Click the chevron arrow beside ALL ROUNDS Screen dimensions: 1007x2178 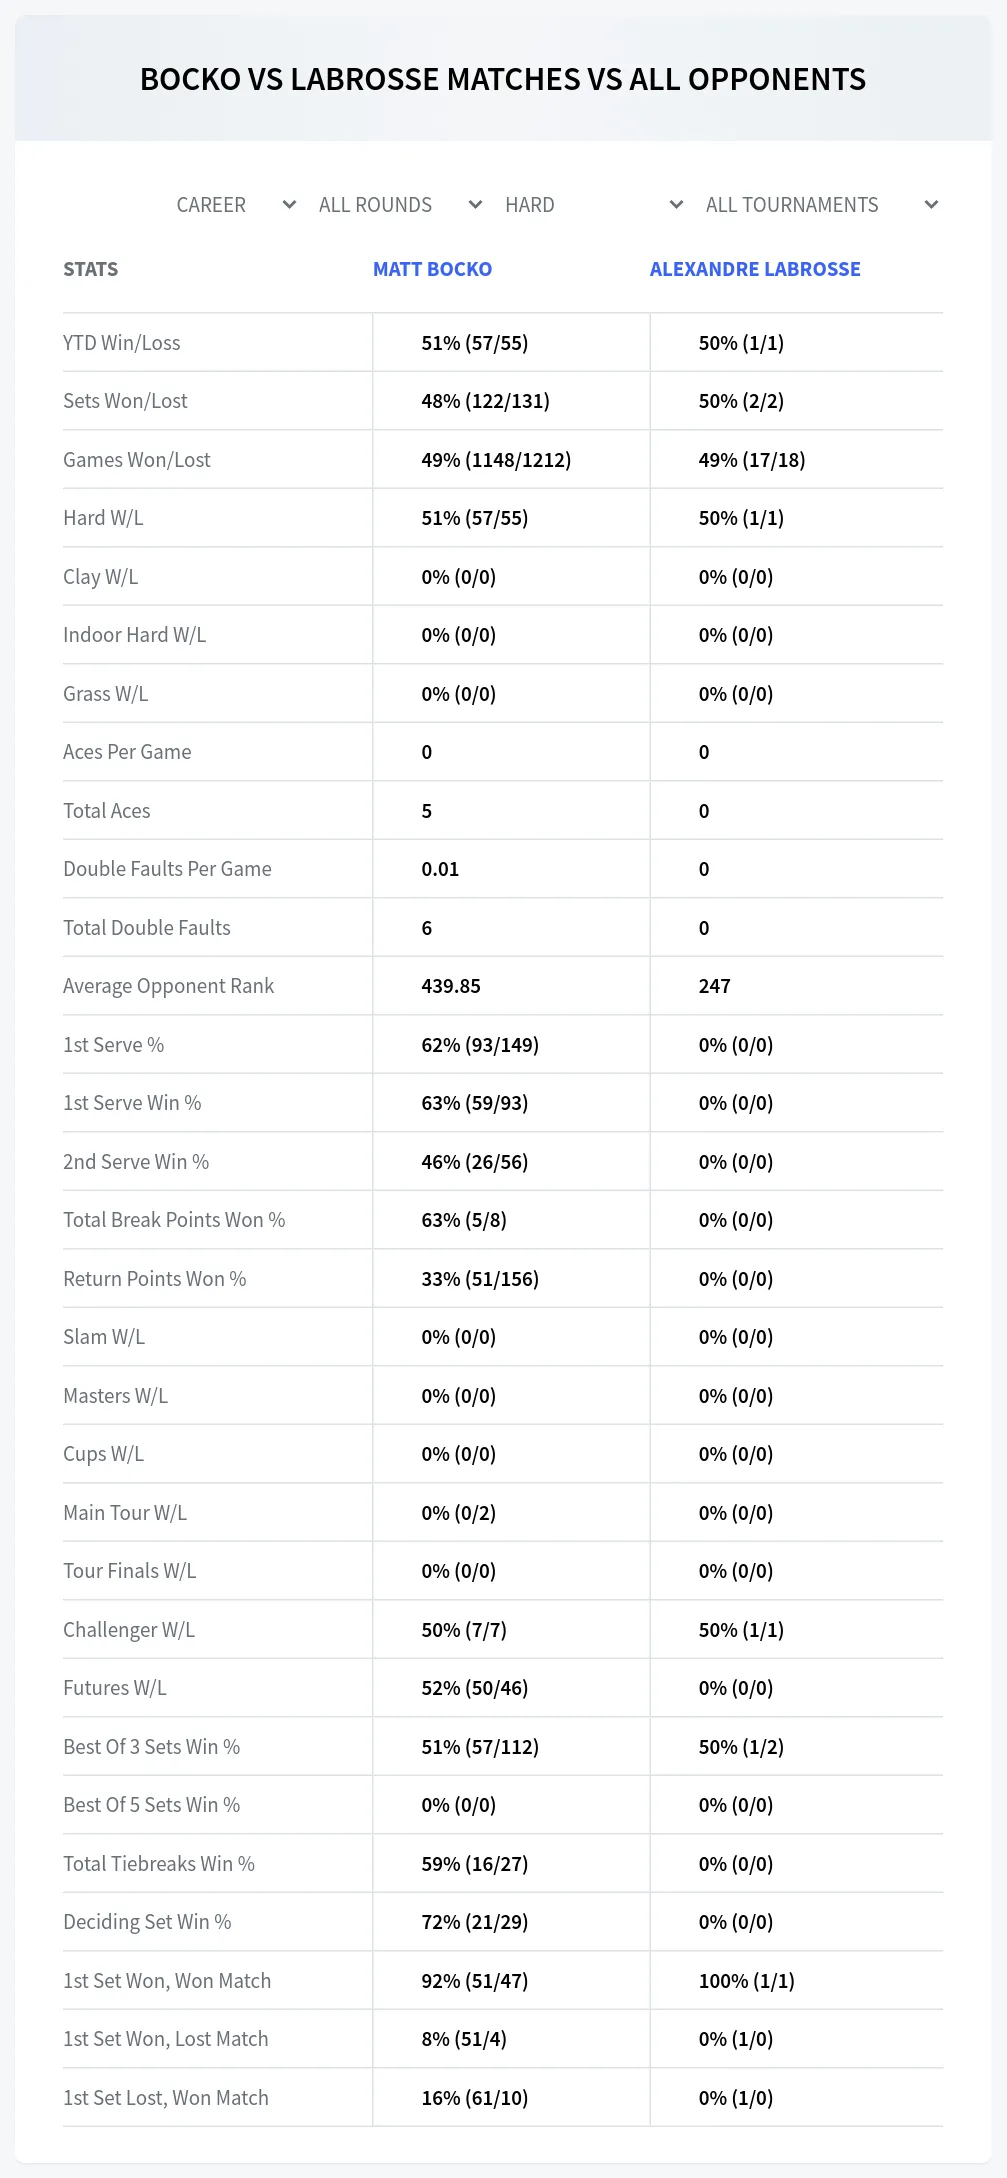point(475,205)
